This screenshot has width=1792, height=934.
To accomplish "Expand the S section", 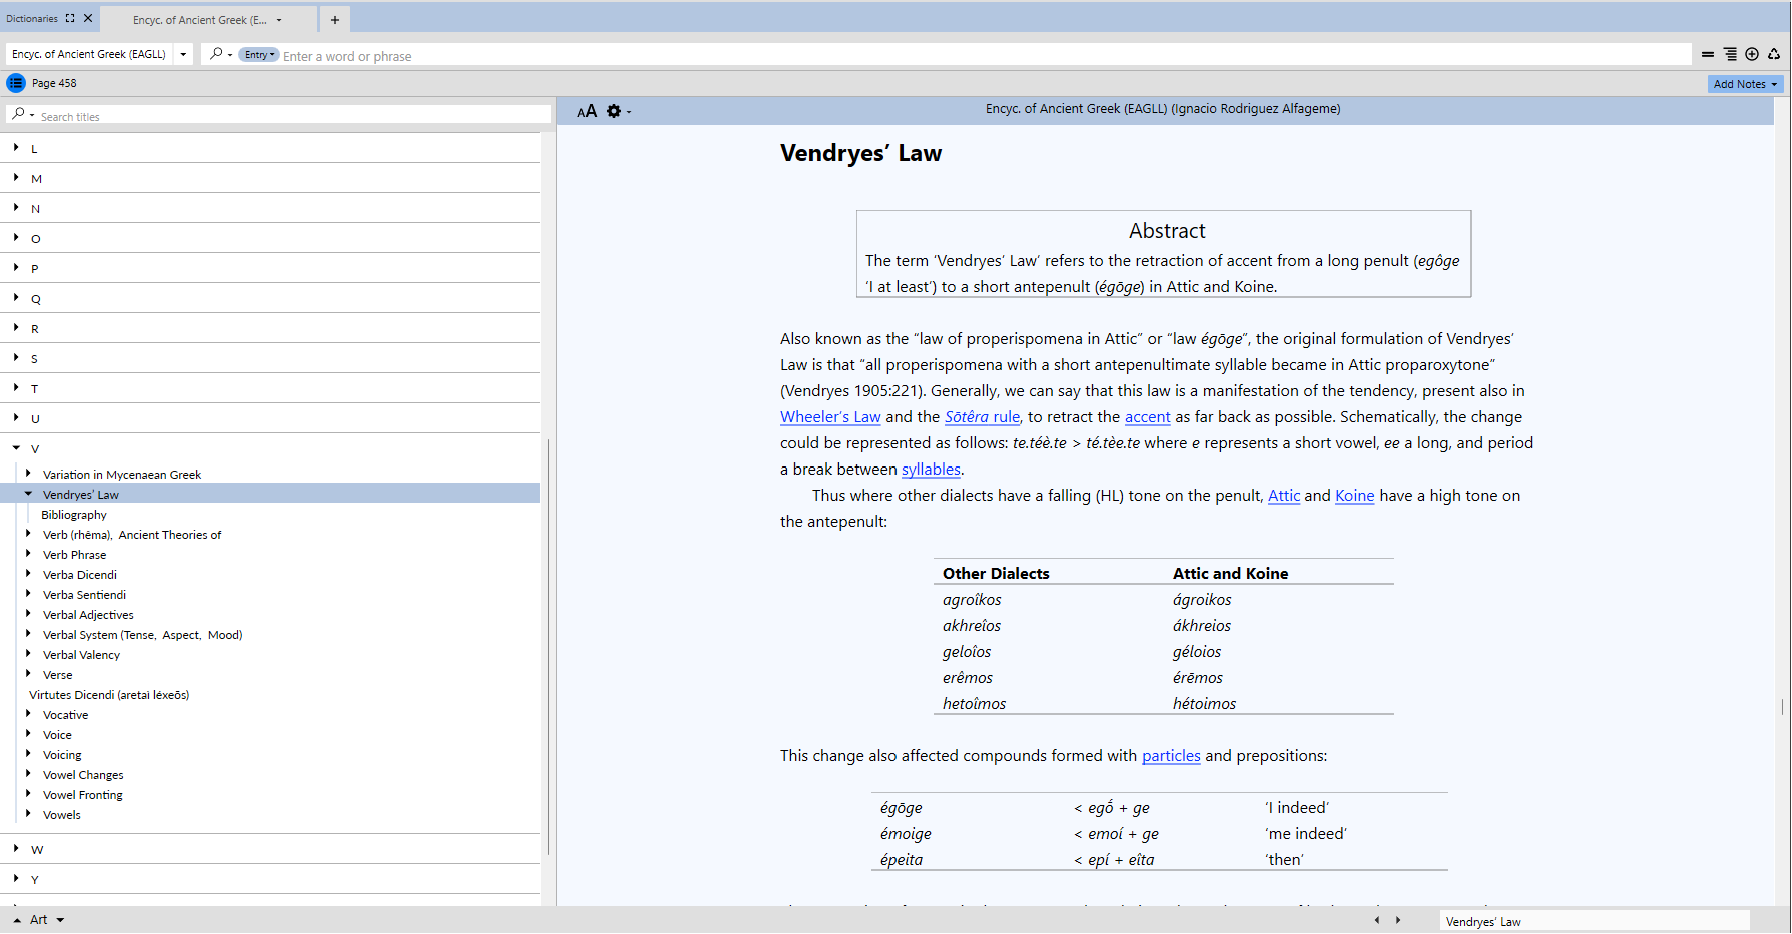I will pos(16,358).
